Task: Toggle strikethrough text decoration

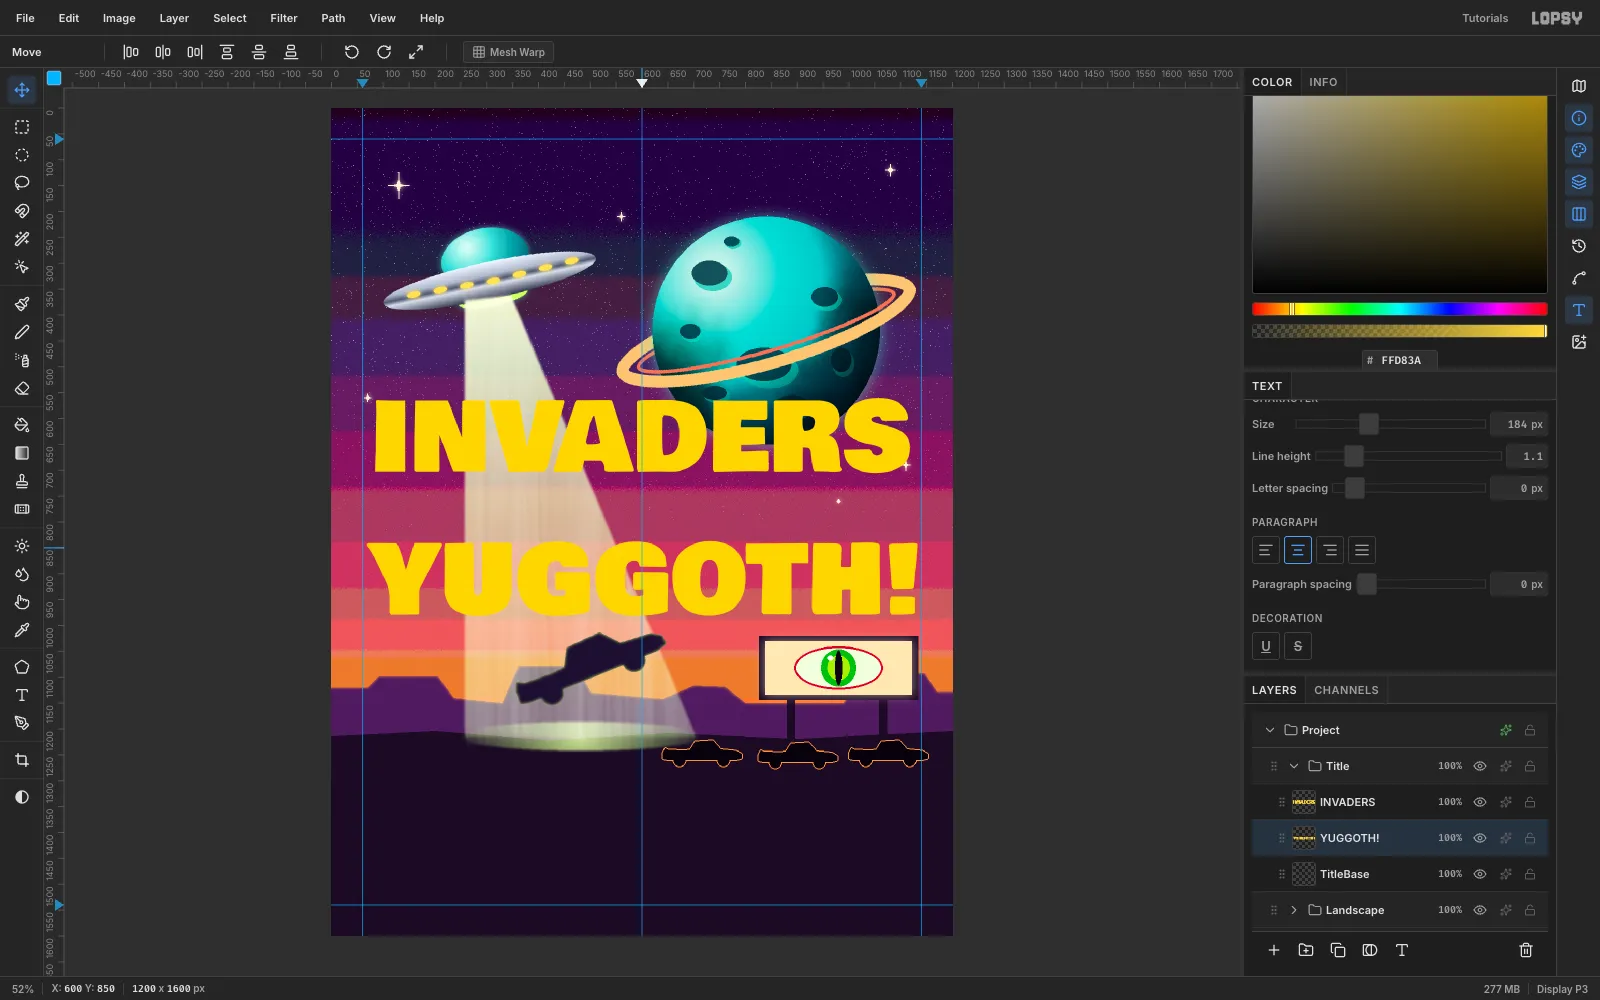Action: [1298, 646]
